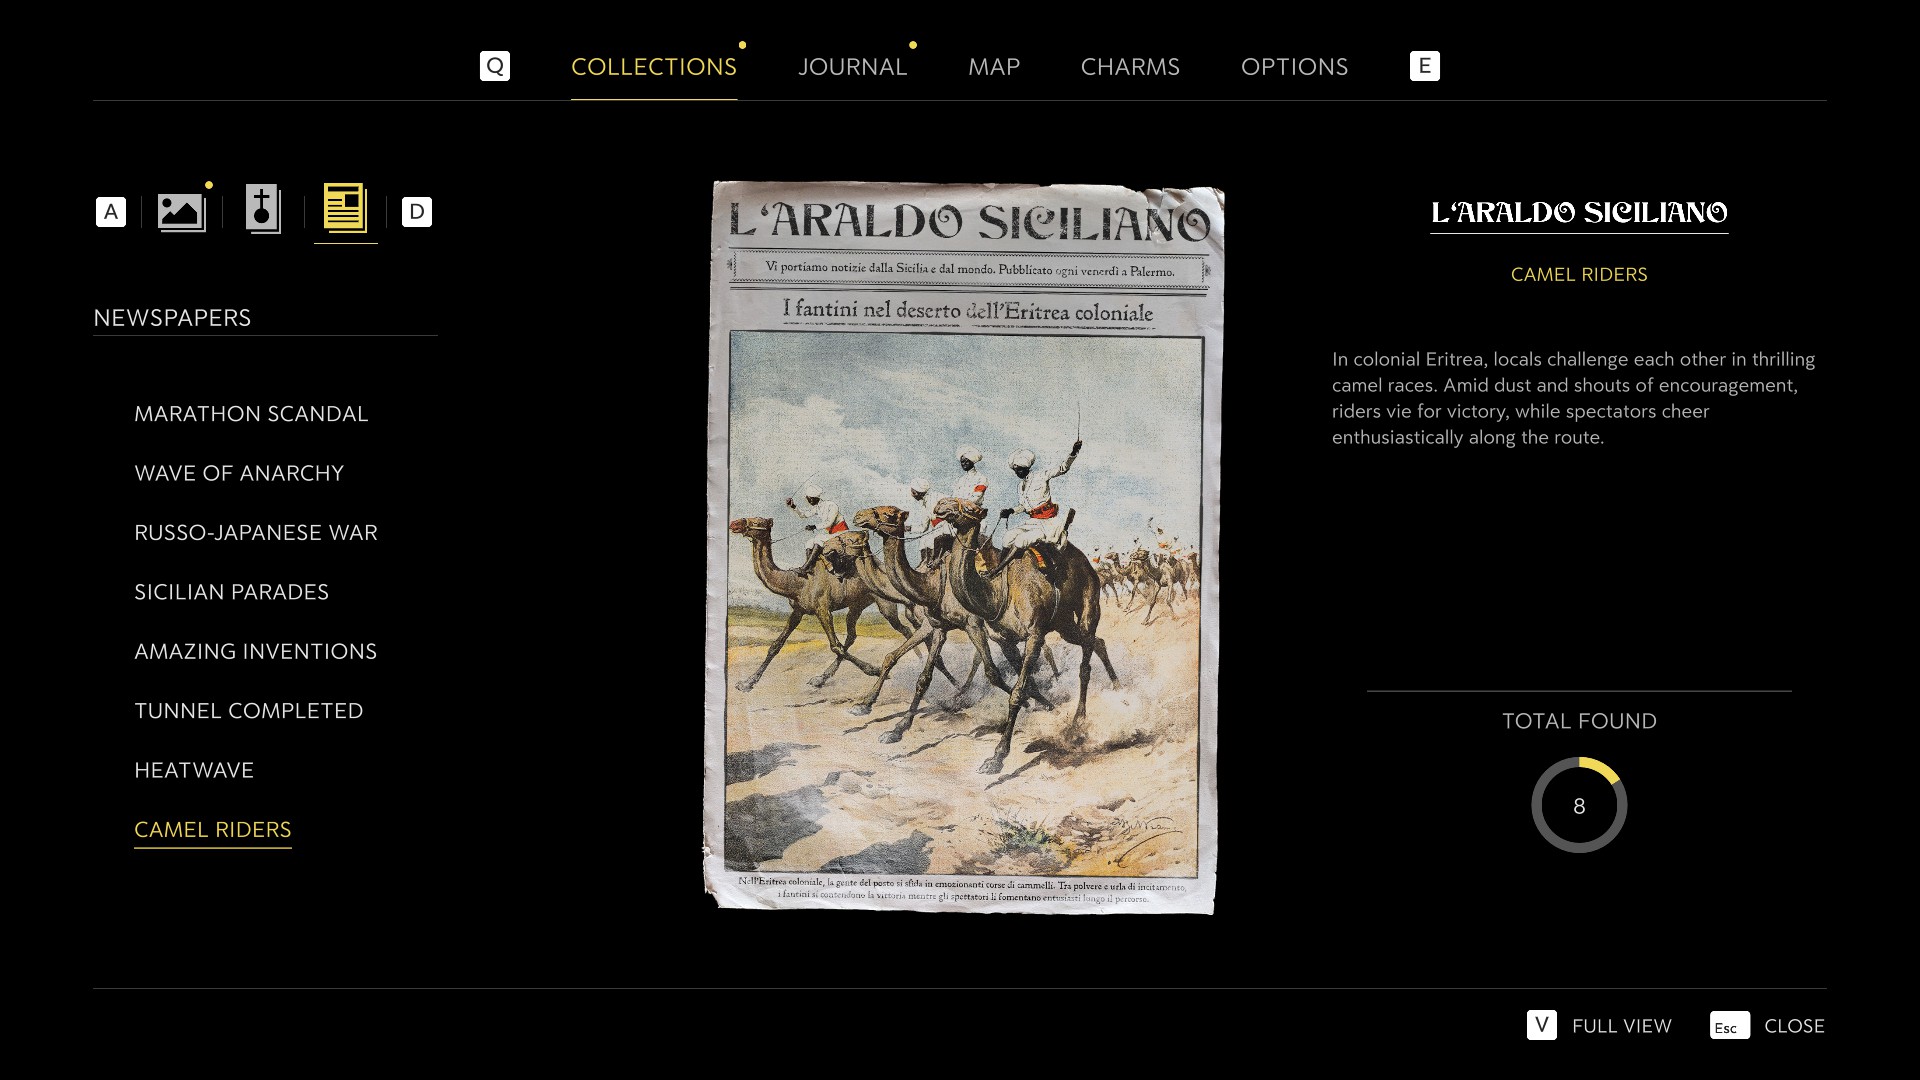Click the camel riders newspaper image
Viewport: 1920px width, 1080px height.
(x=964, y=547)
